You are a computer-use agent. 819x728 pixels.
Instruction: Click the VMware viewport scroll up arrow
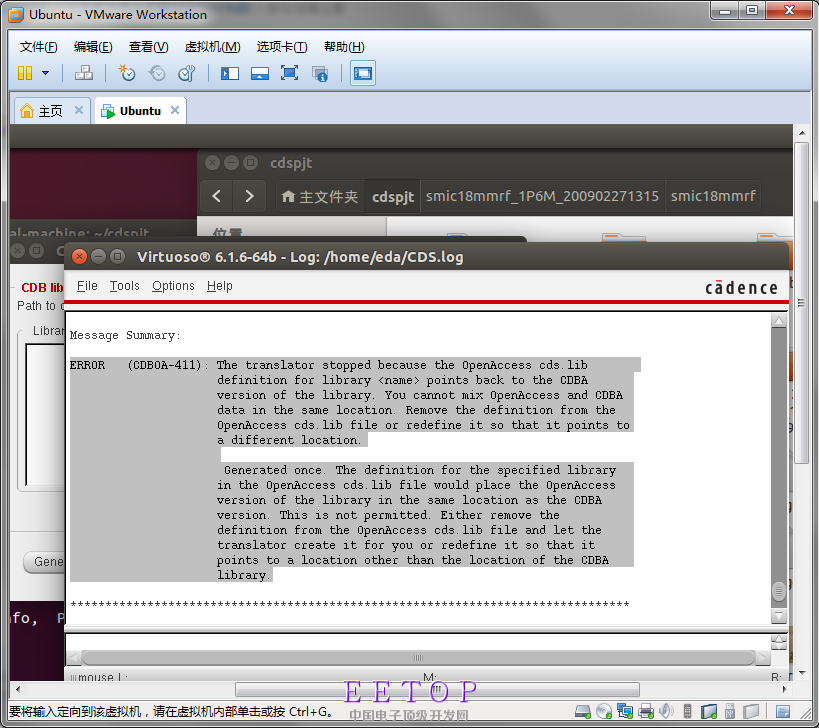coord(802,133)
